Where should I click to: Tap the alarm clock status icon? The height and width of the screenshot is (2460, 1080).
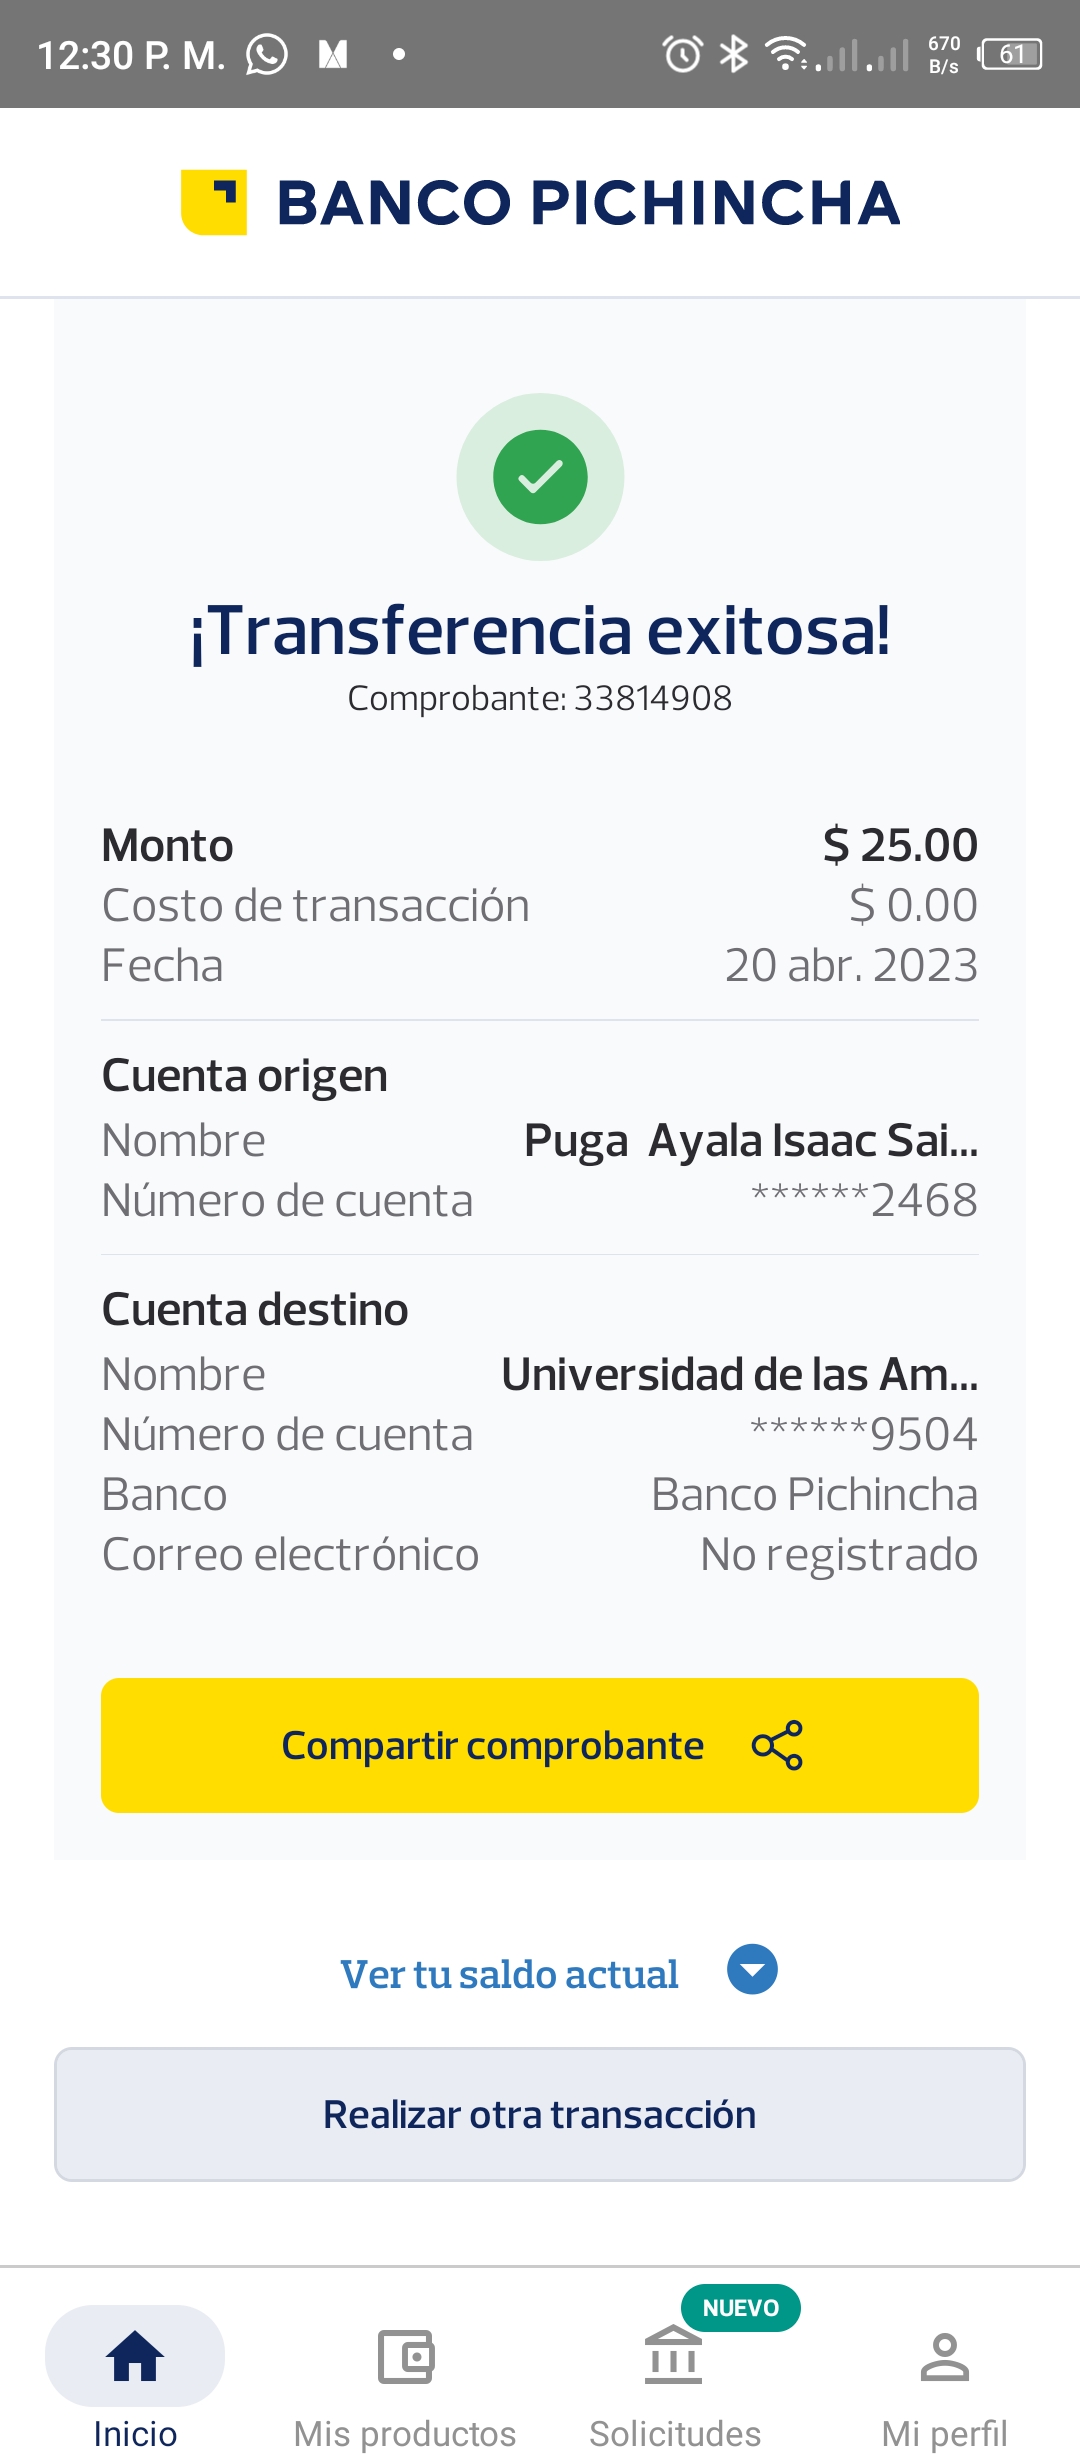(683, 54)
